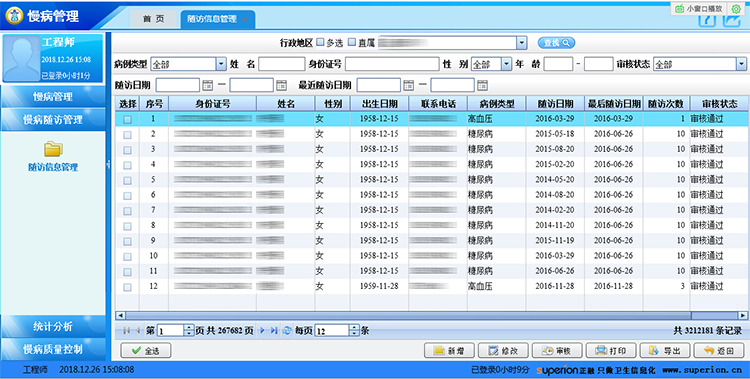The height and width of the screenshot is (379, 750).
Task: Click the 修改 edit button
Action: click(503, 351)
